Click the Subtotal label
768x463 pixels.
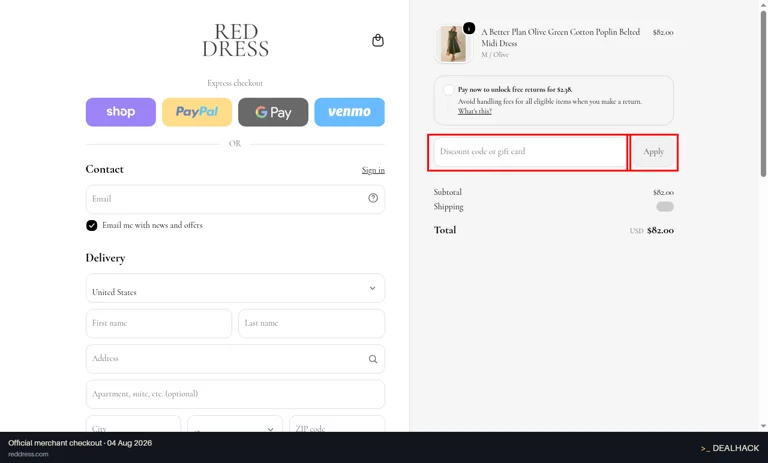click(448, 192)
